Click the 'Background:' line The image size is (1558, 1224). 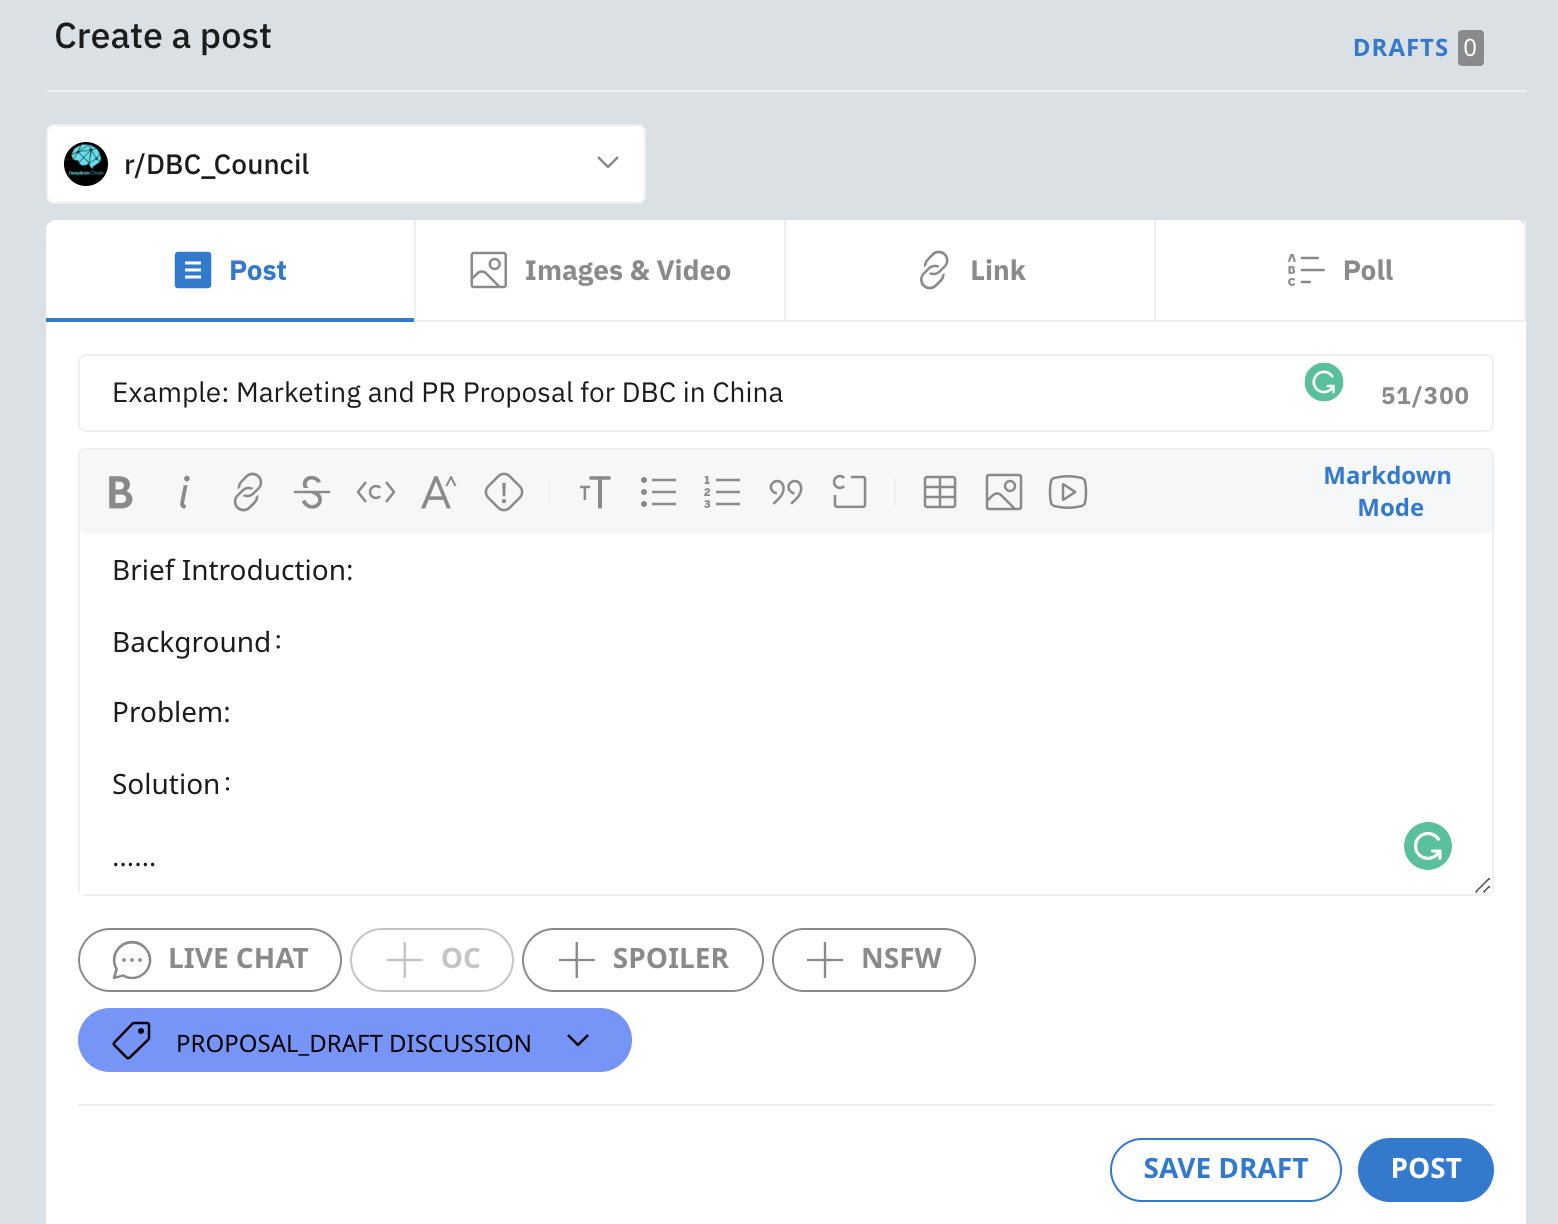click(197, 642)
